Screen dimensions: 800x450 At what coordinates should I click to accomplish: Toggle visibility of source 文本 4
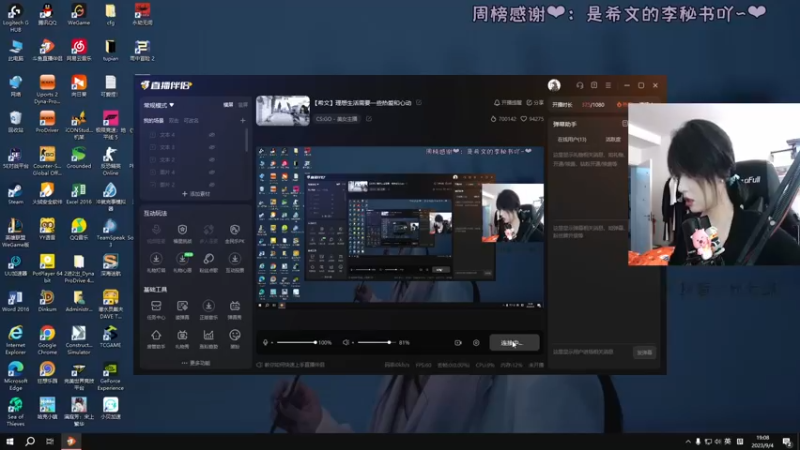212,135
